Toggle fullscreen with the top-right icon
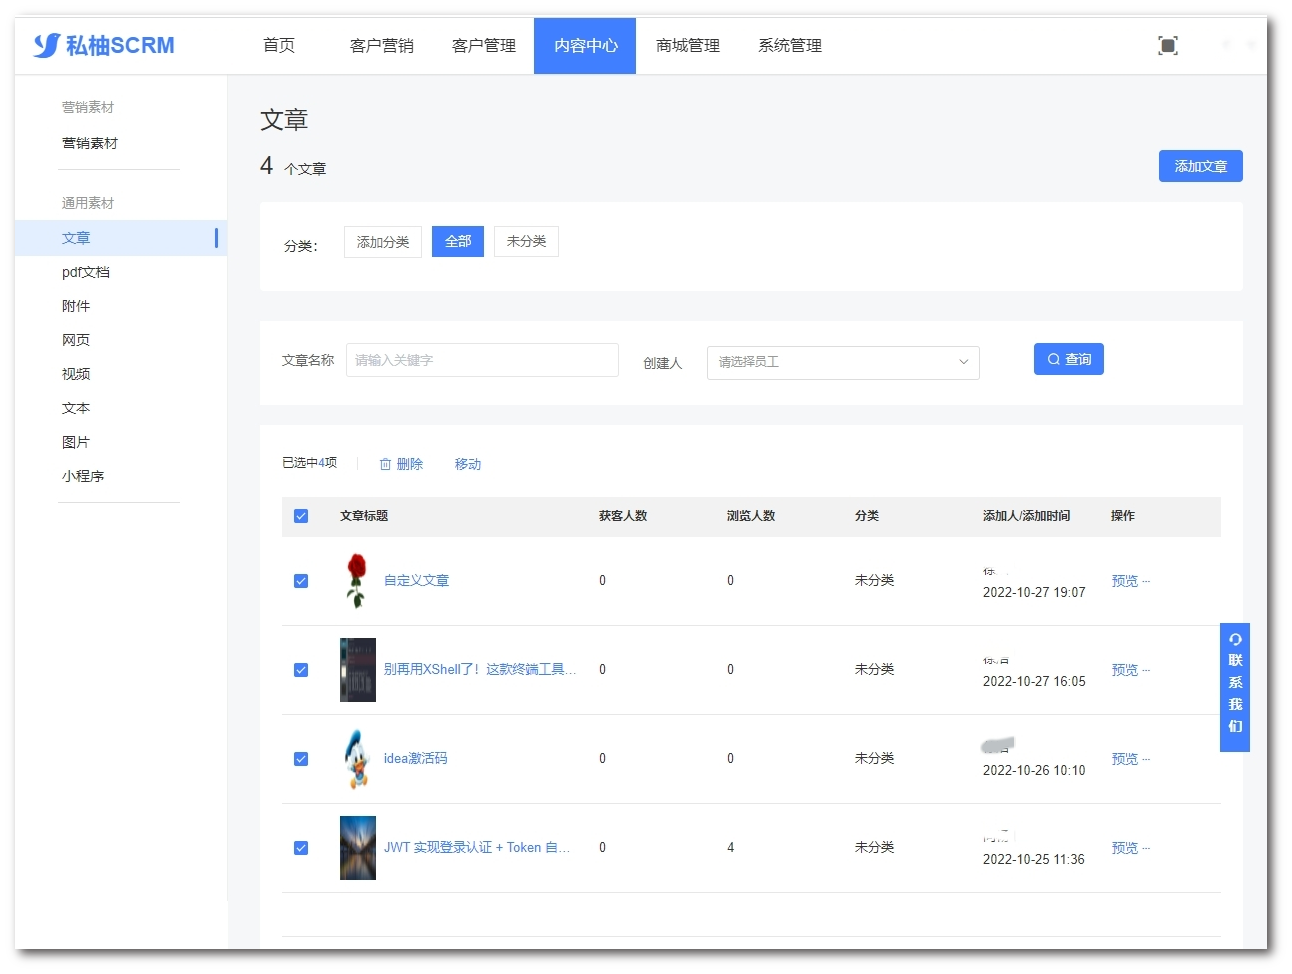This screenshot has width=1292, height=974. tap(1167, 46)
